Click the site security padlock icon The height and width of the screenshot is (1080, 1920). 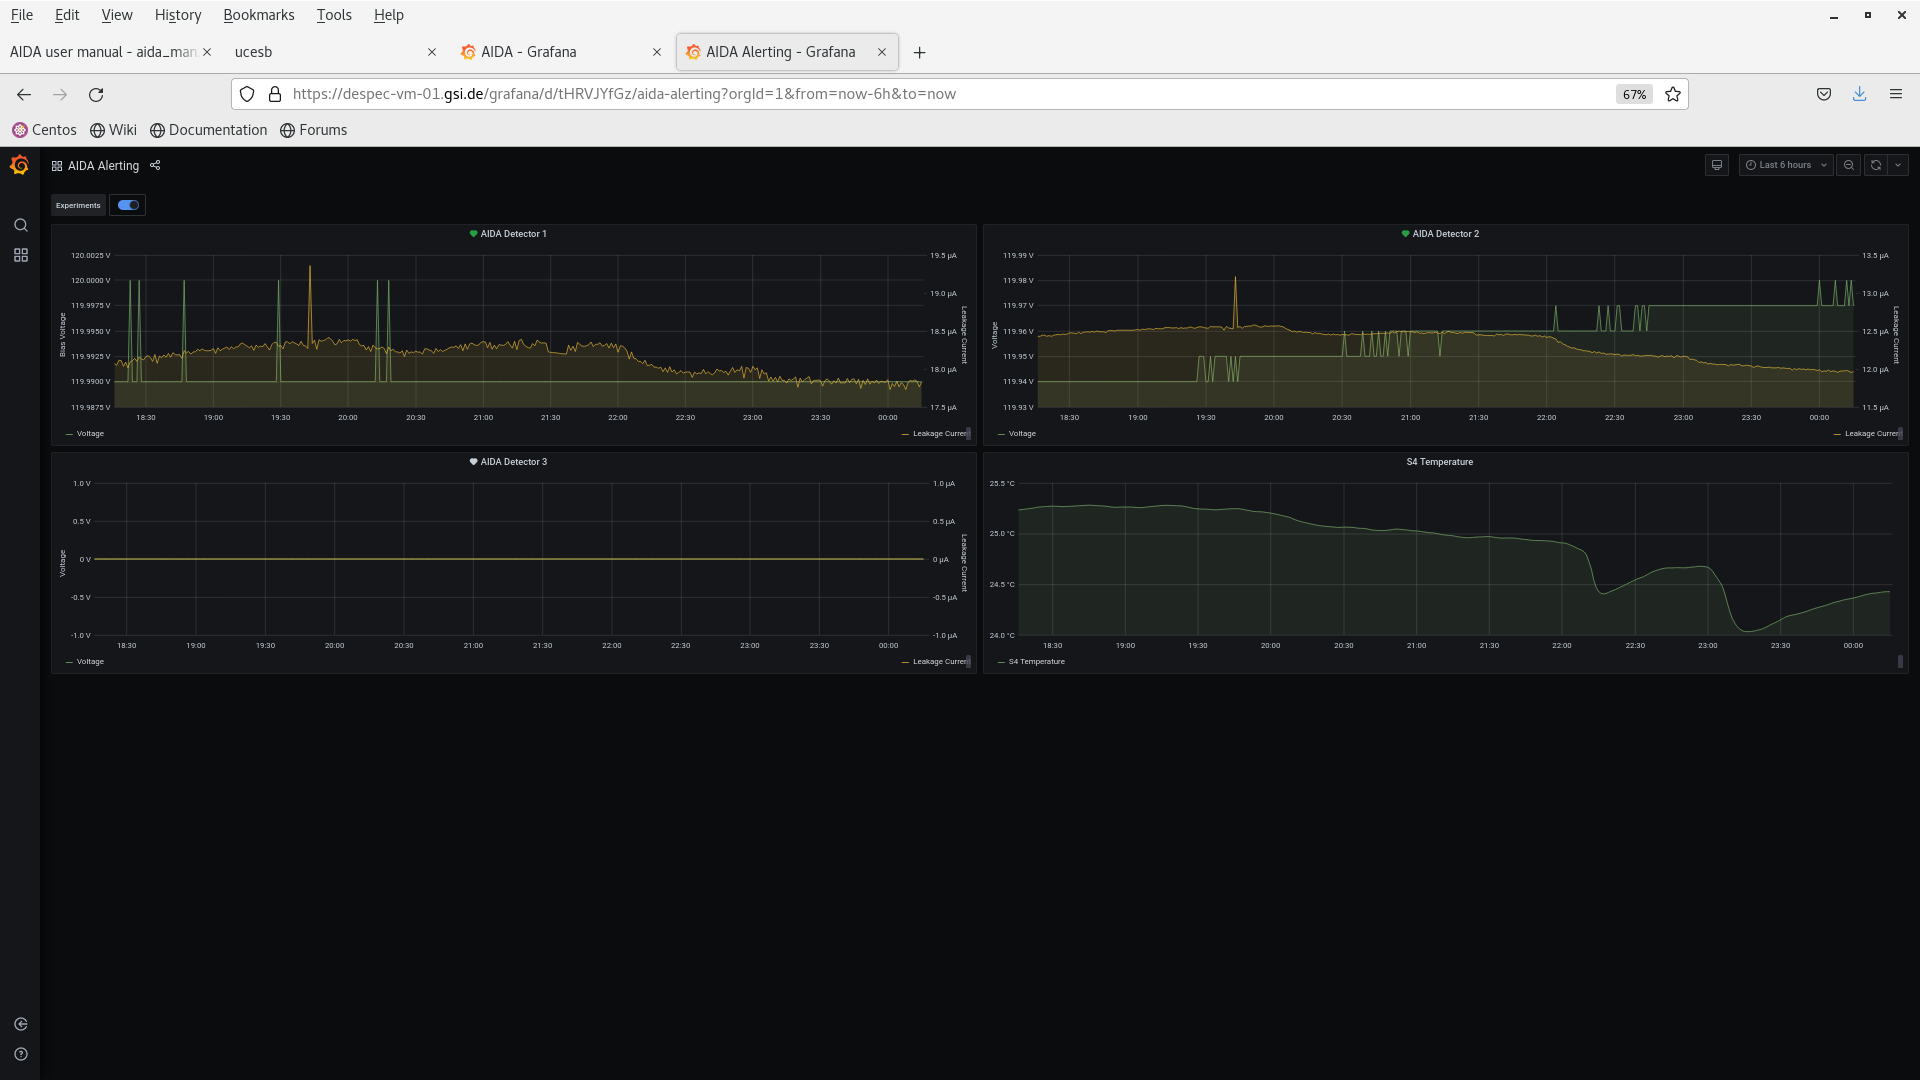(275, 94)
